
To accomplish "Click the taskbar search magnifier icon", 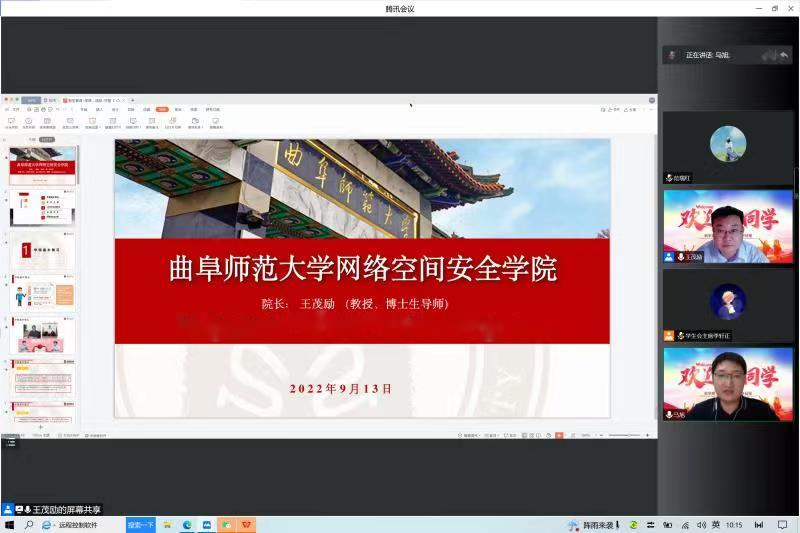I will click(29, 525).
